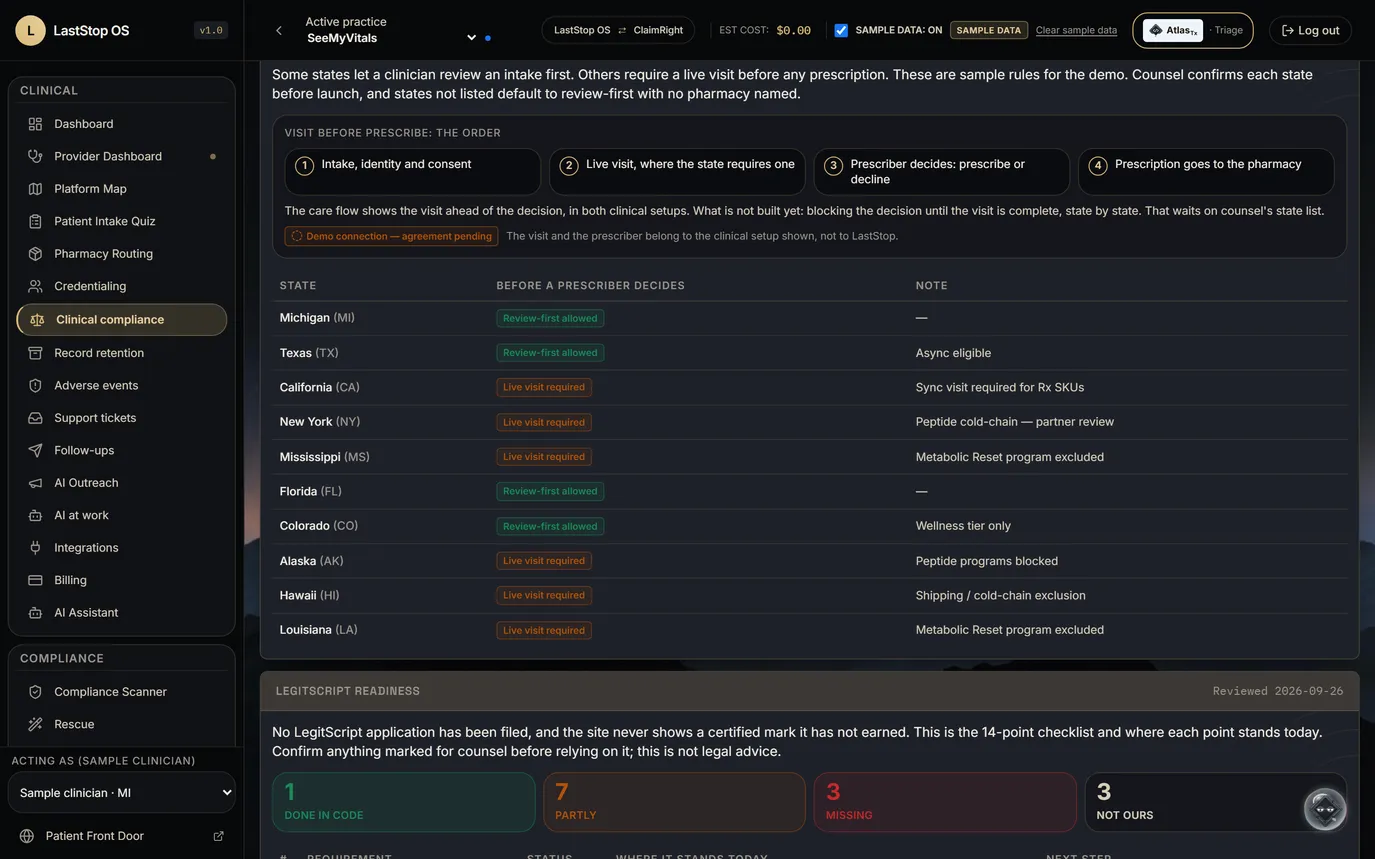
Task: Click the 3 Missing summary card
Action: [x=945, y=802]
